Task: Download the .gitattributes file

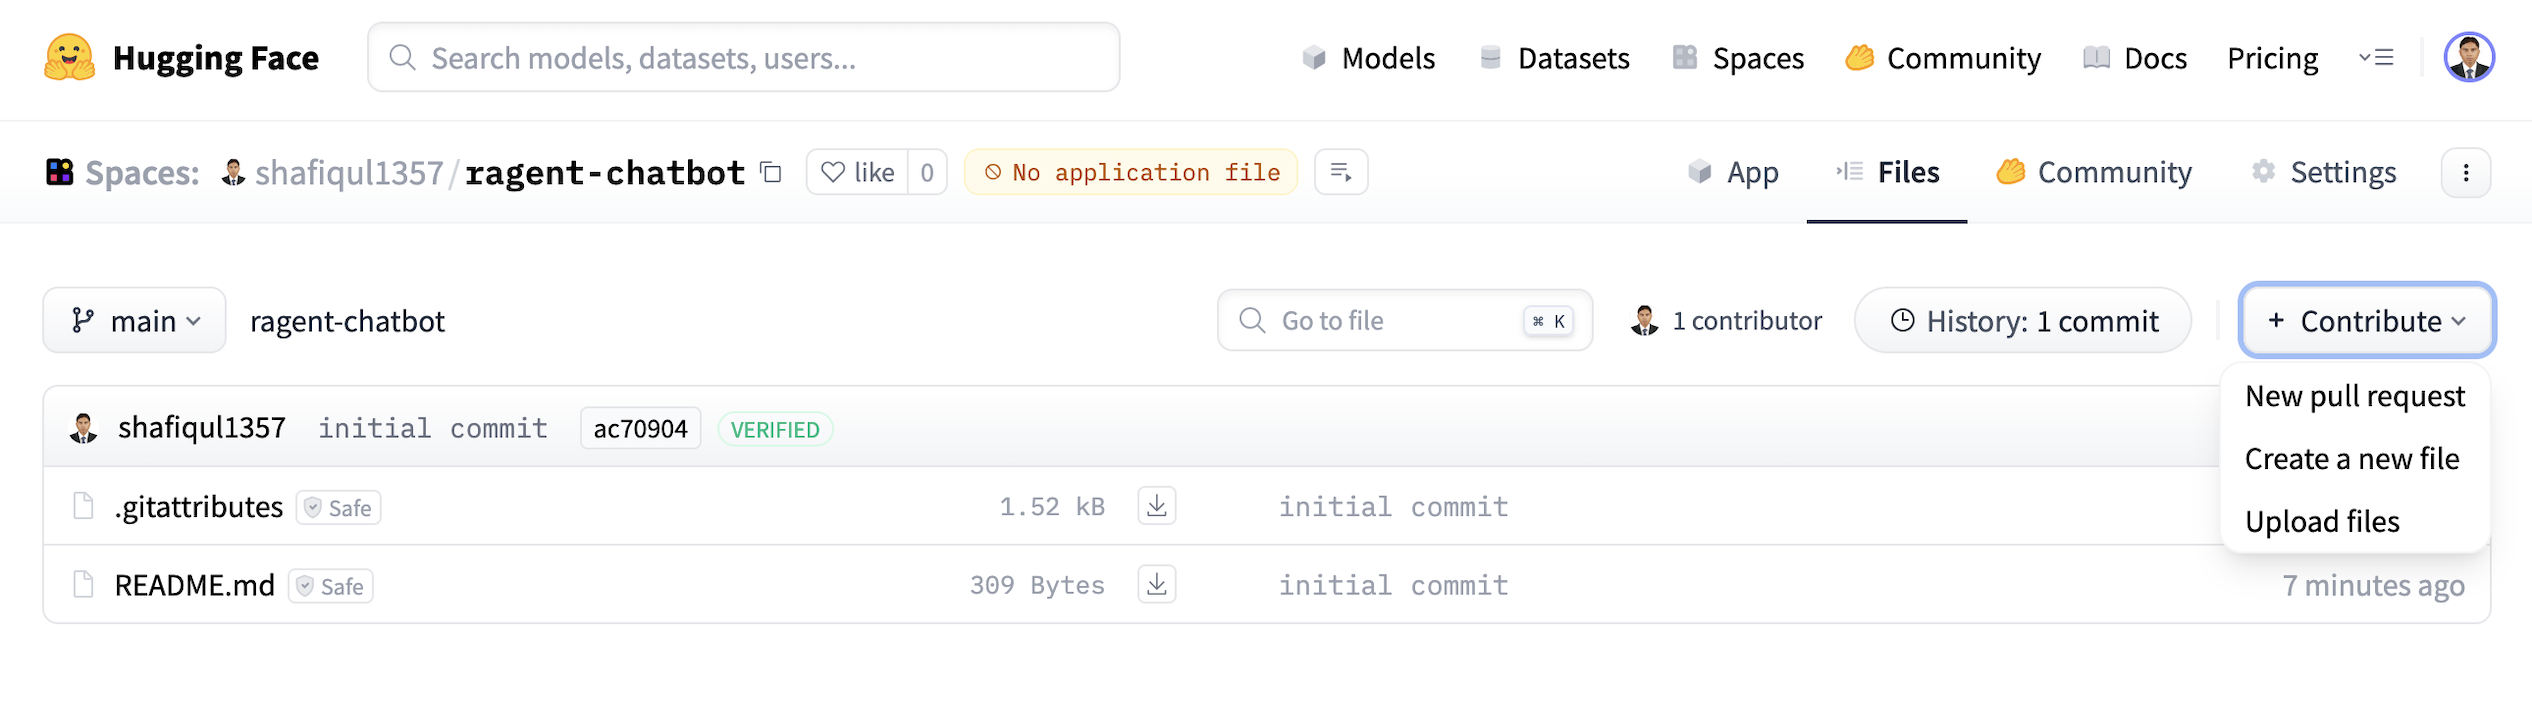Action: pos(1157,506)
